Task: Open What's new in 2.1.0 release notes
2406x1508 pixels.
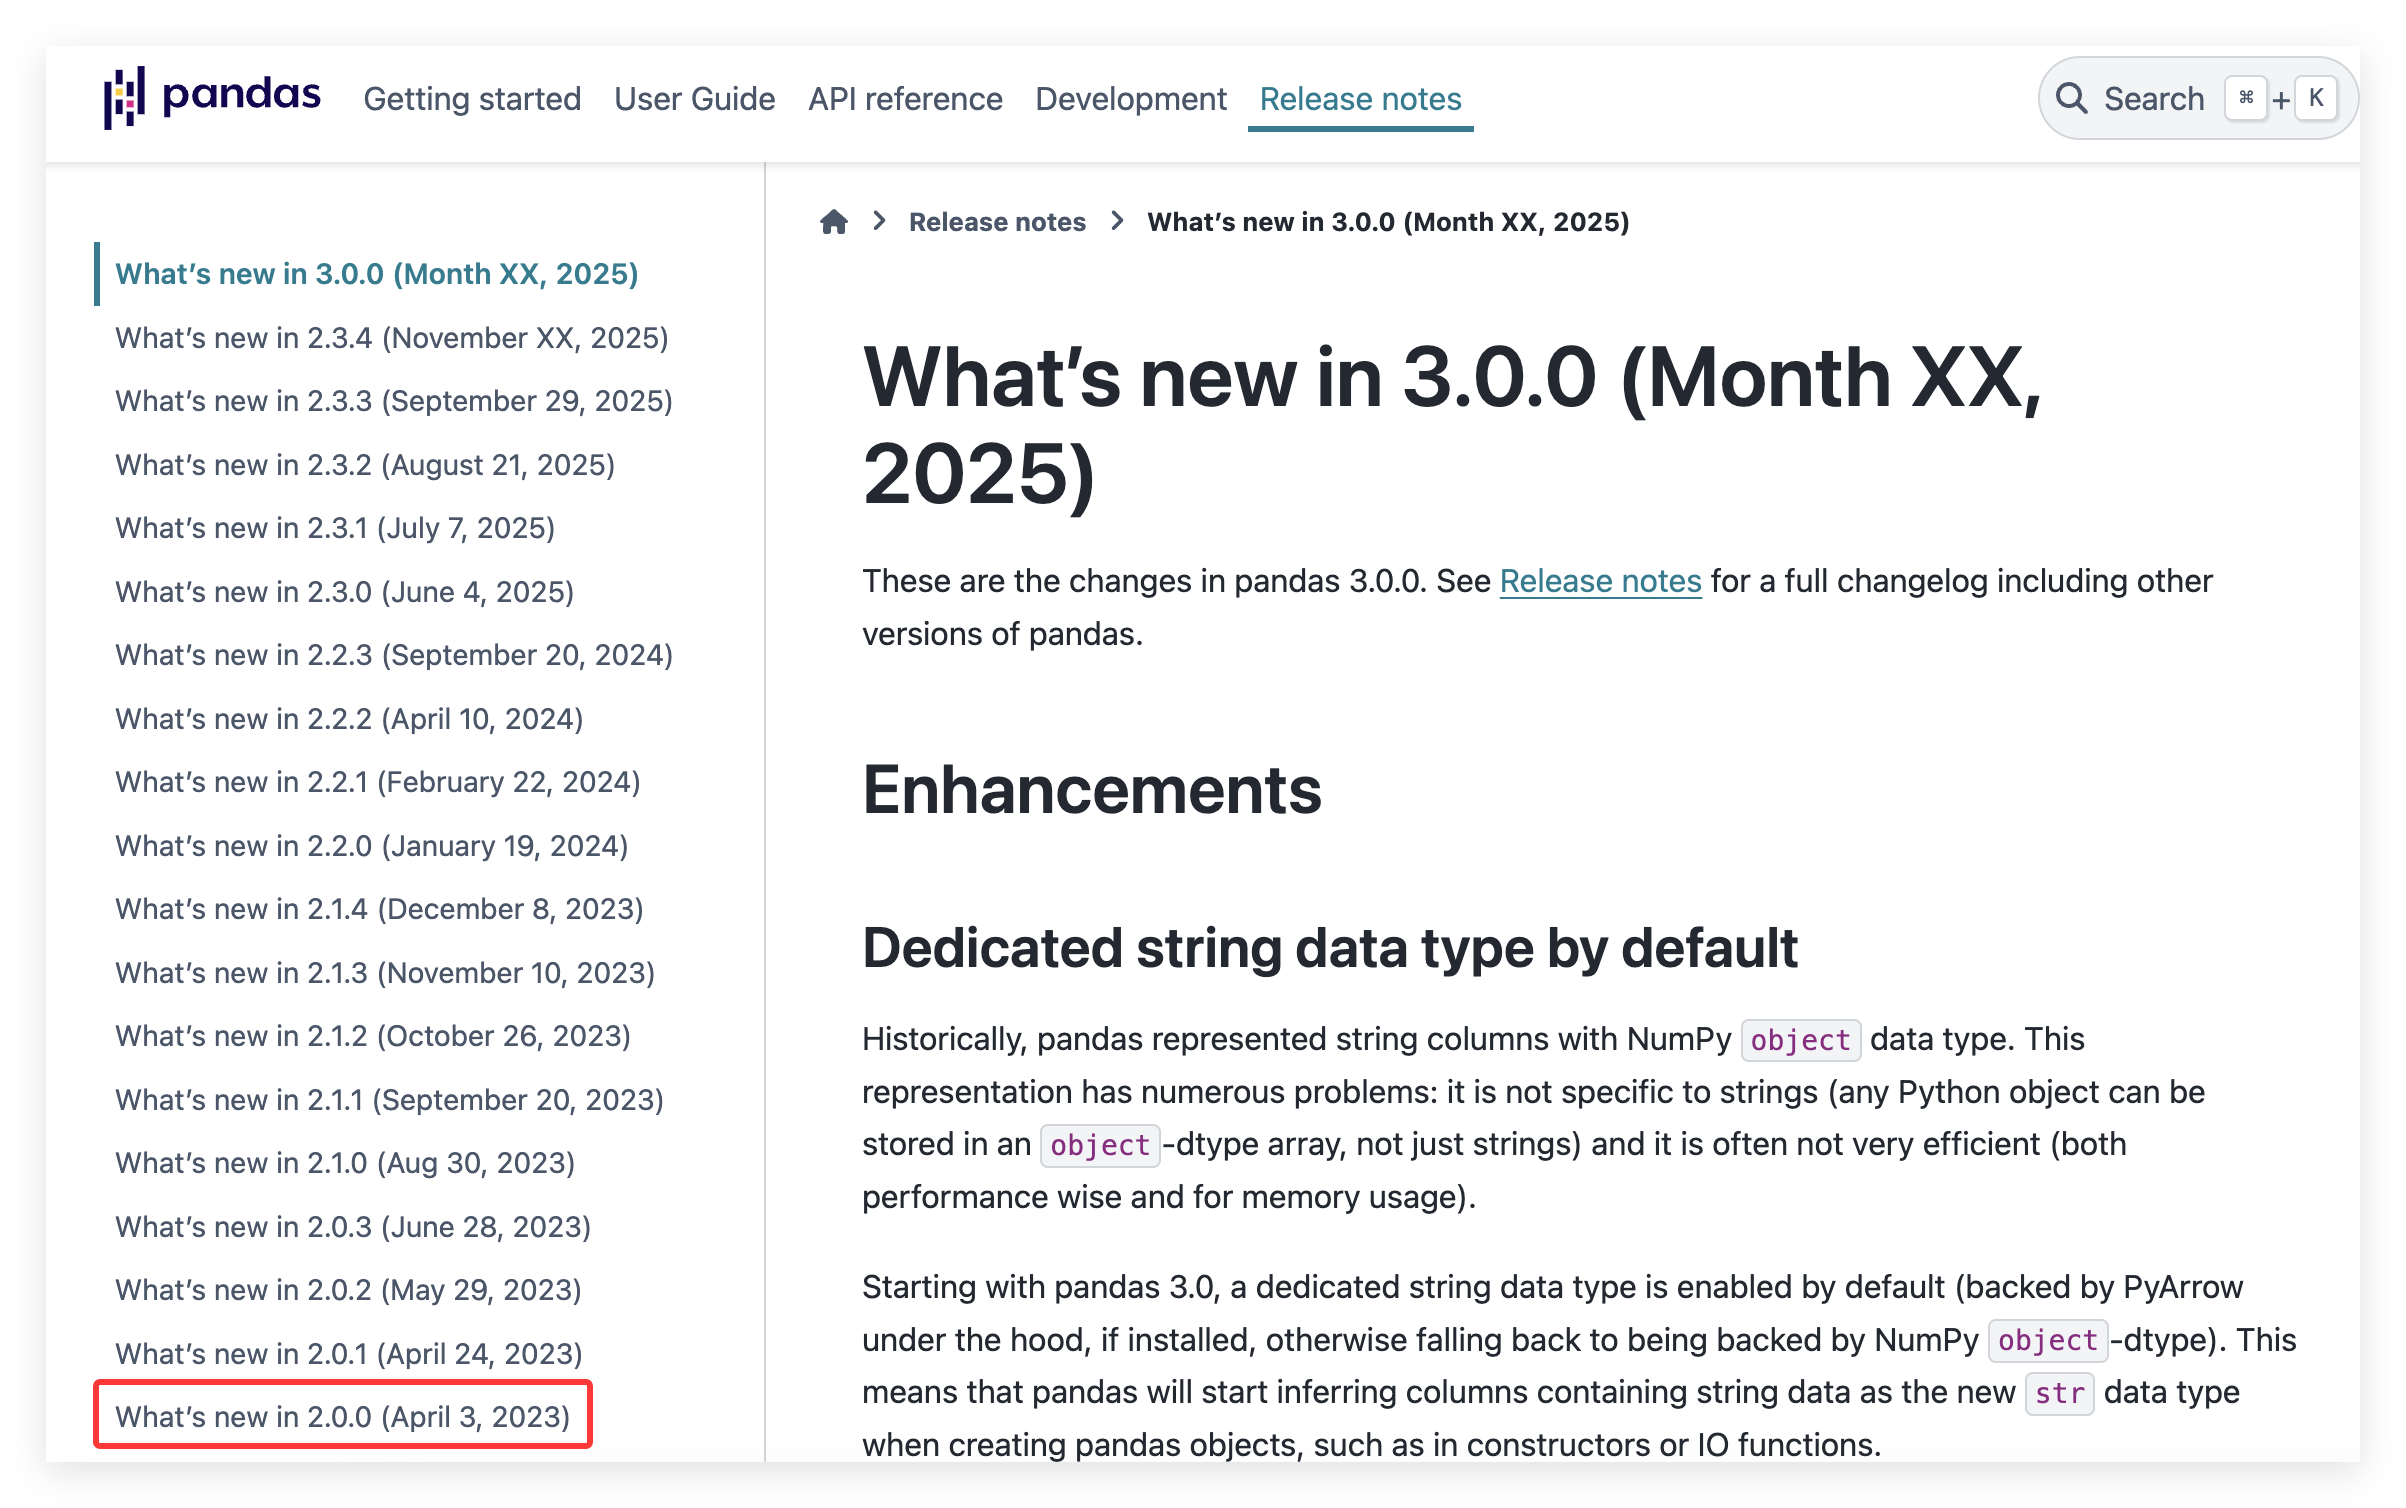Action: [x=345, y=1163]
